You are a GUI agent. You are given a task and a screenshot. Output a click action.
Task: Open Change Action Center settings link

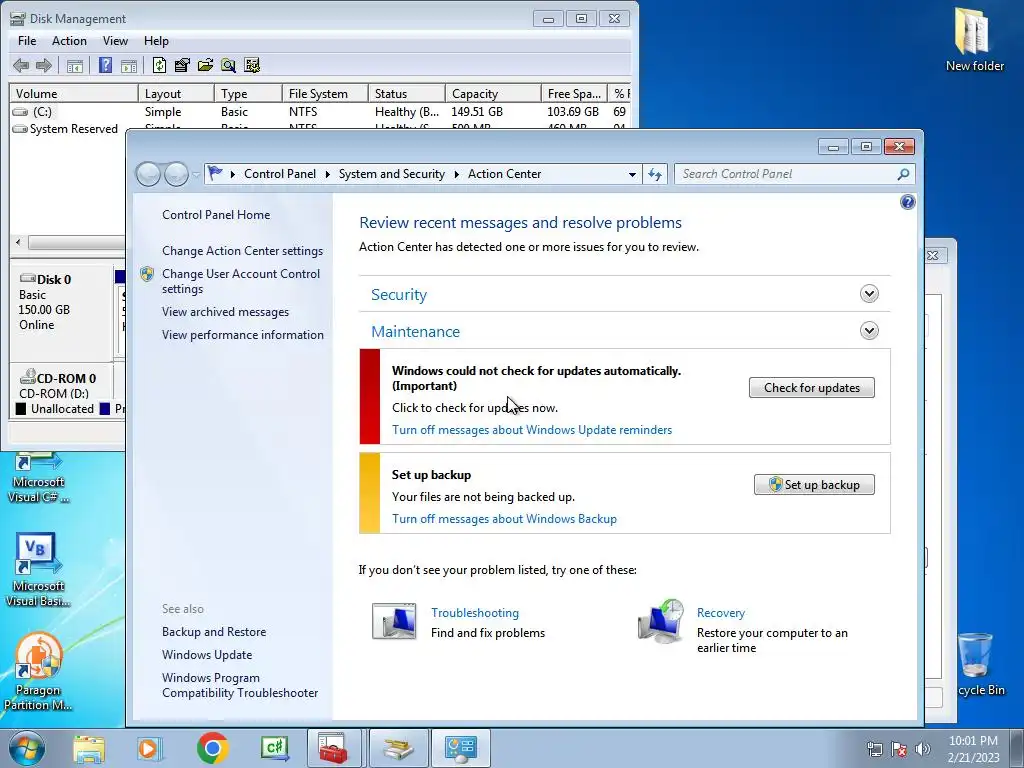242,251
